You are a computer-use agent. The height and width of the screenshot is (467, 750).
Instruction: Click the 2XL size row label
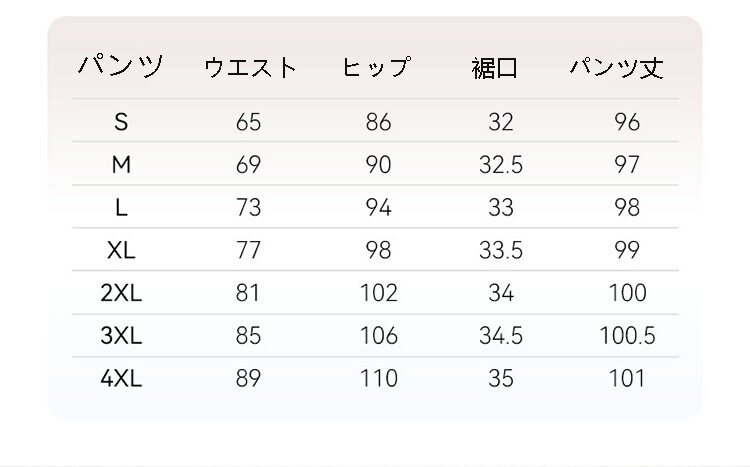tap(121, 293)
